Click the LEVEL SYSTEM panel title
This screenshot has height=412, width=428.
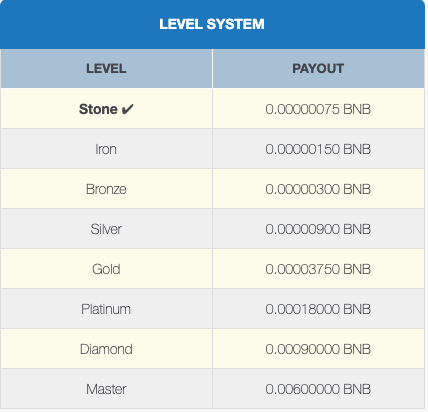(212, 24)
